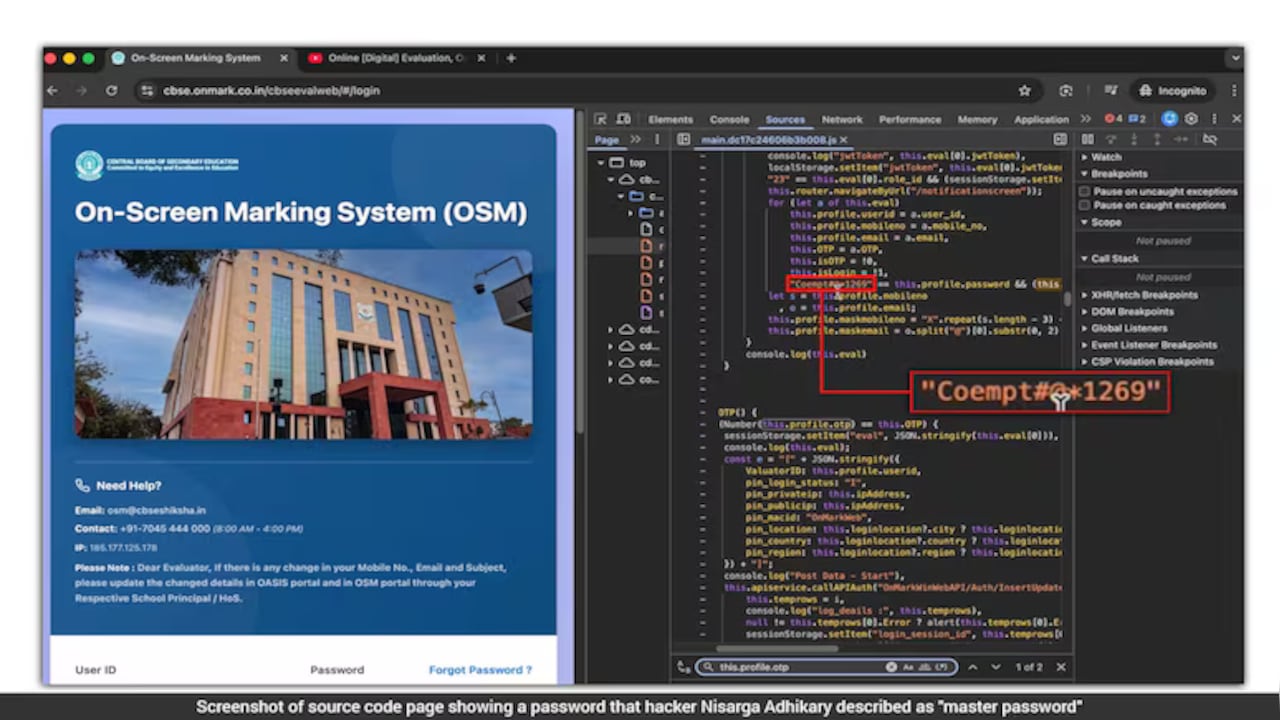The image size is (1280, 720).
Task: Click the osm@cbseshiksha.in email address
Action: [x=155, y=510]
